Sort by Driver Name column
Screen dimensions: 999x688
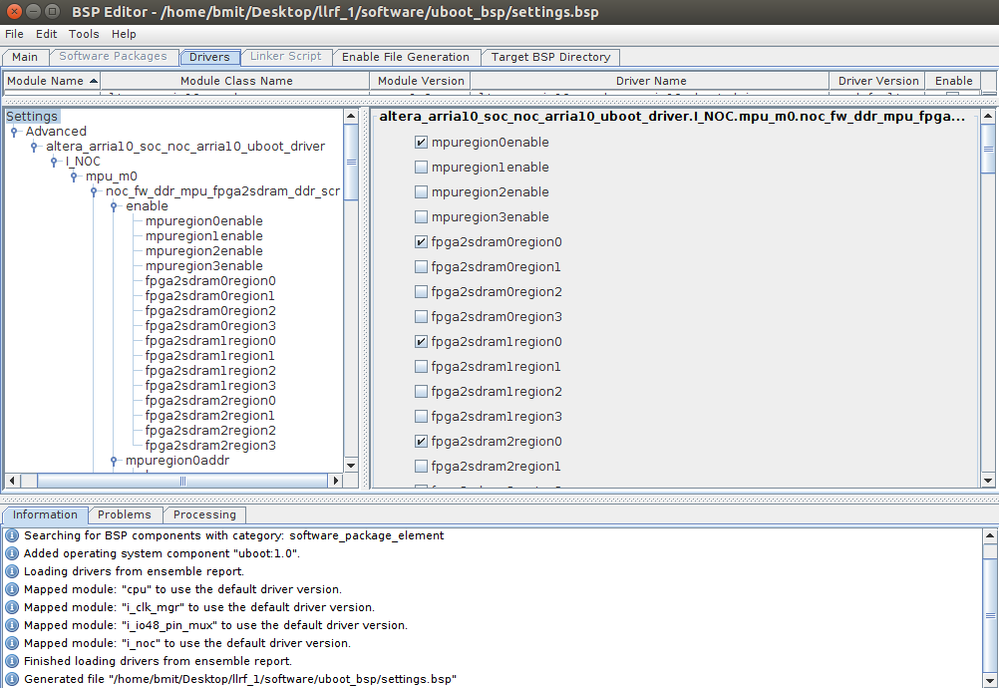tap(650, 81)
